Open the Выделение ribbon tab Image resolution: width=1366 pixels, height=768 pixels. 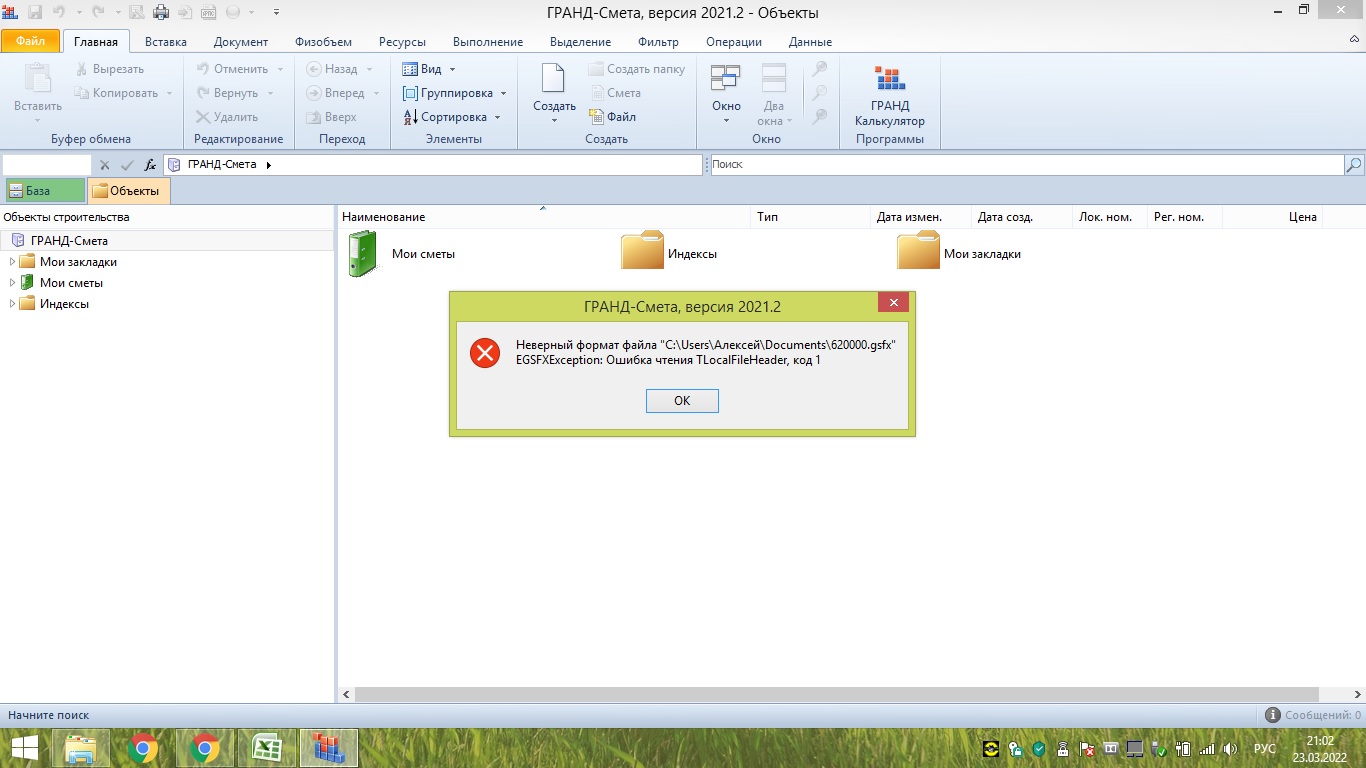point(580,42)
